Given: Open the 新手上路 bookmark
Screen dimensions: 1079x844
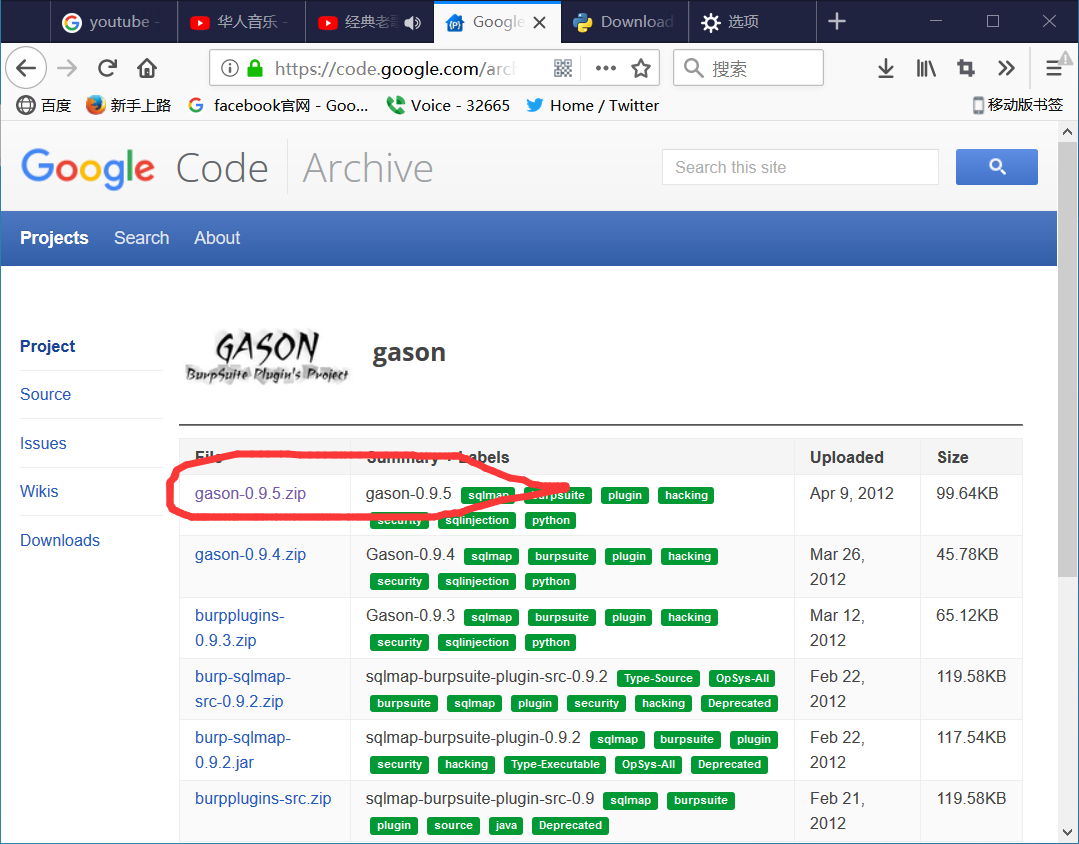Looking at the screenshot, I should pyautogui.click(x=129, y=105).
